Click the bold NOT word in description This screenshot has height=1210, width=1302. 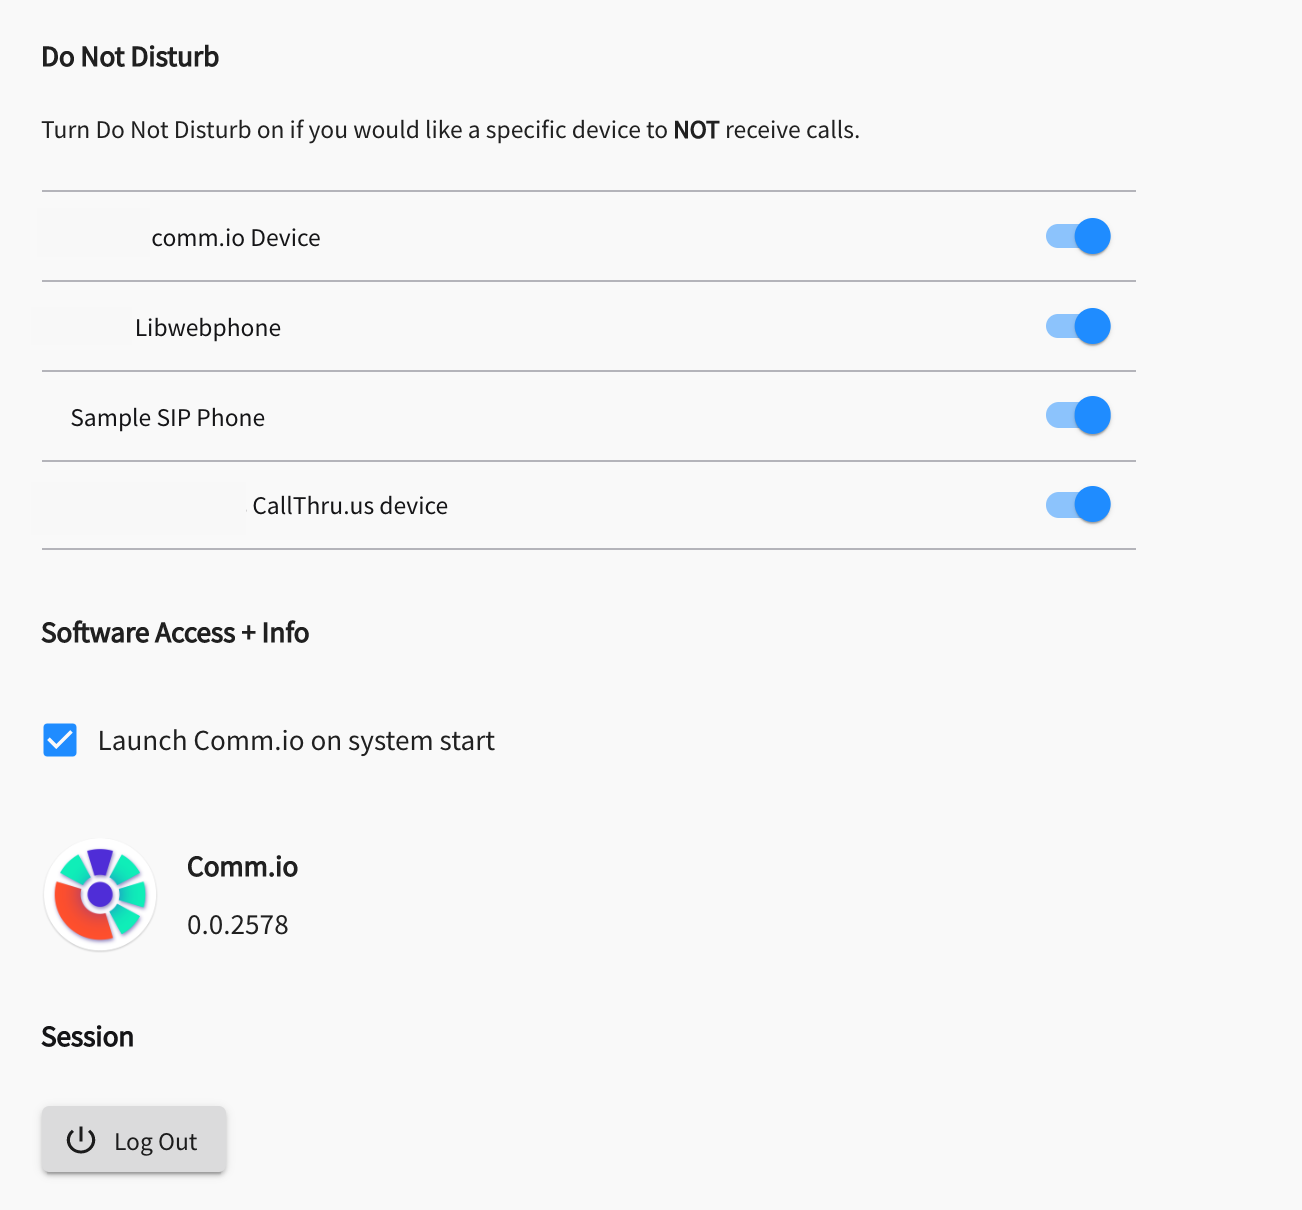point(696,130)
